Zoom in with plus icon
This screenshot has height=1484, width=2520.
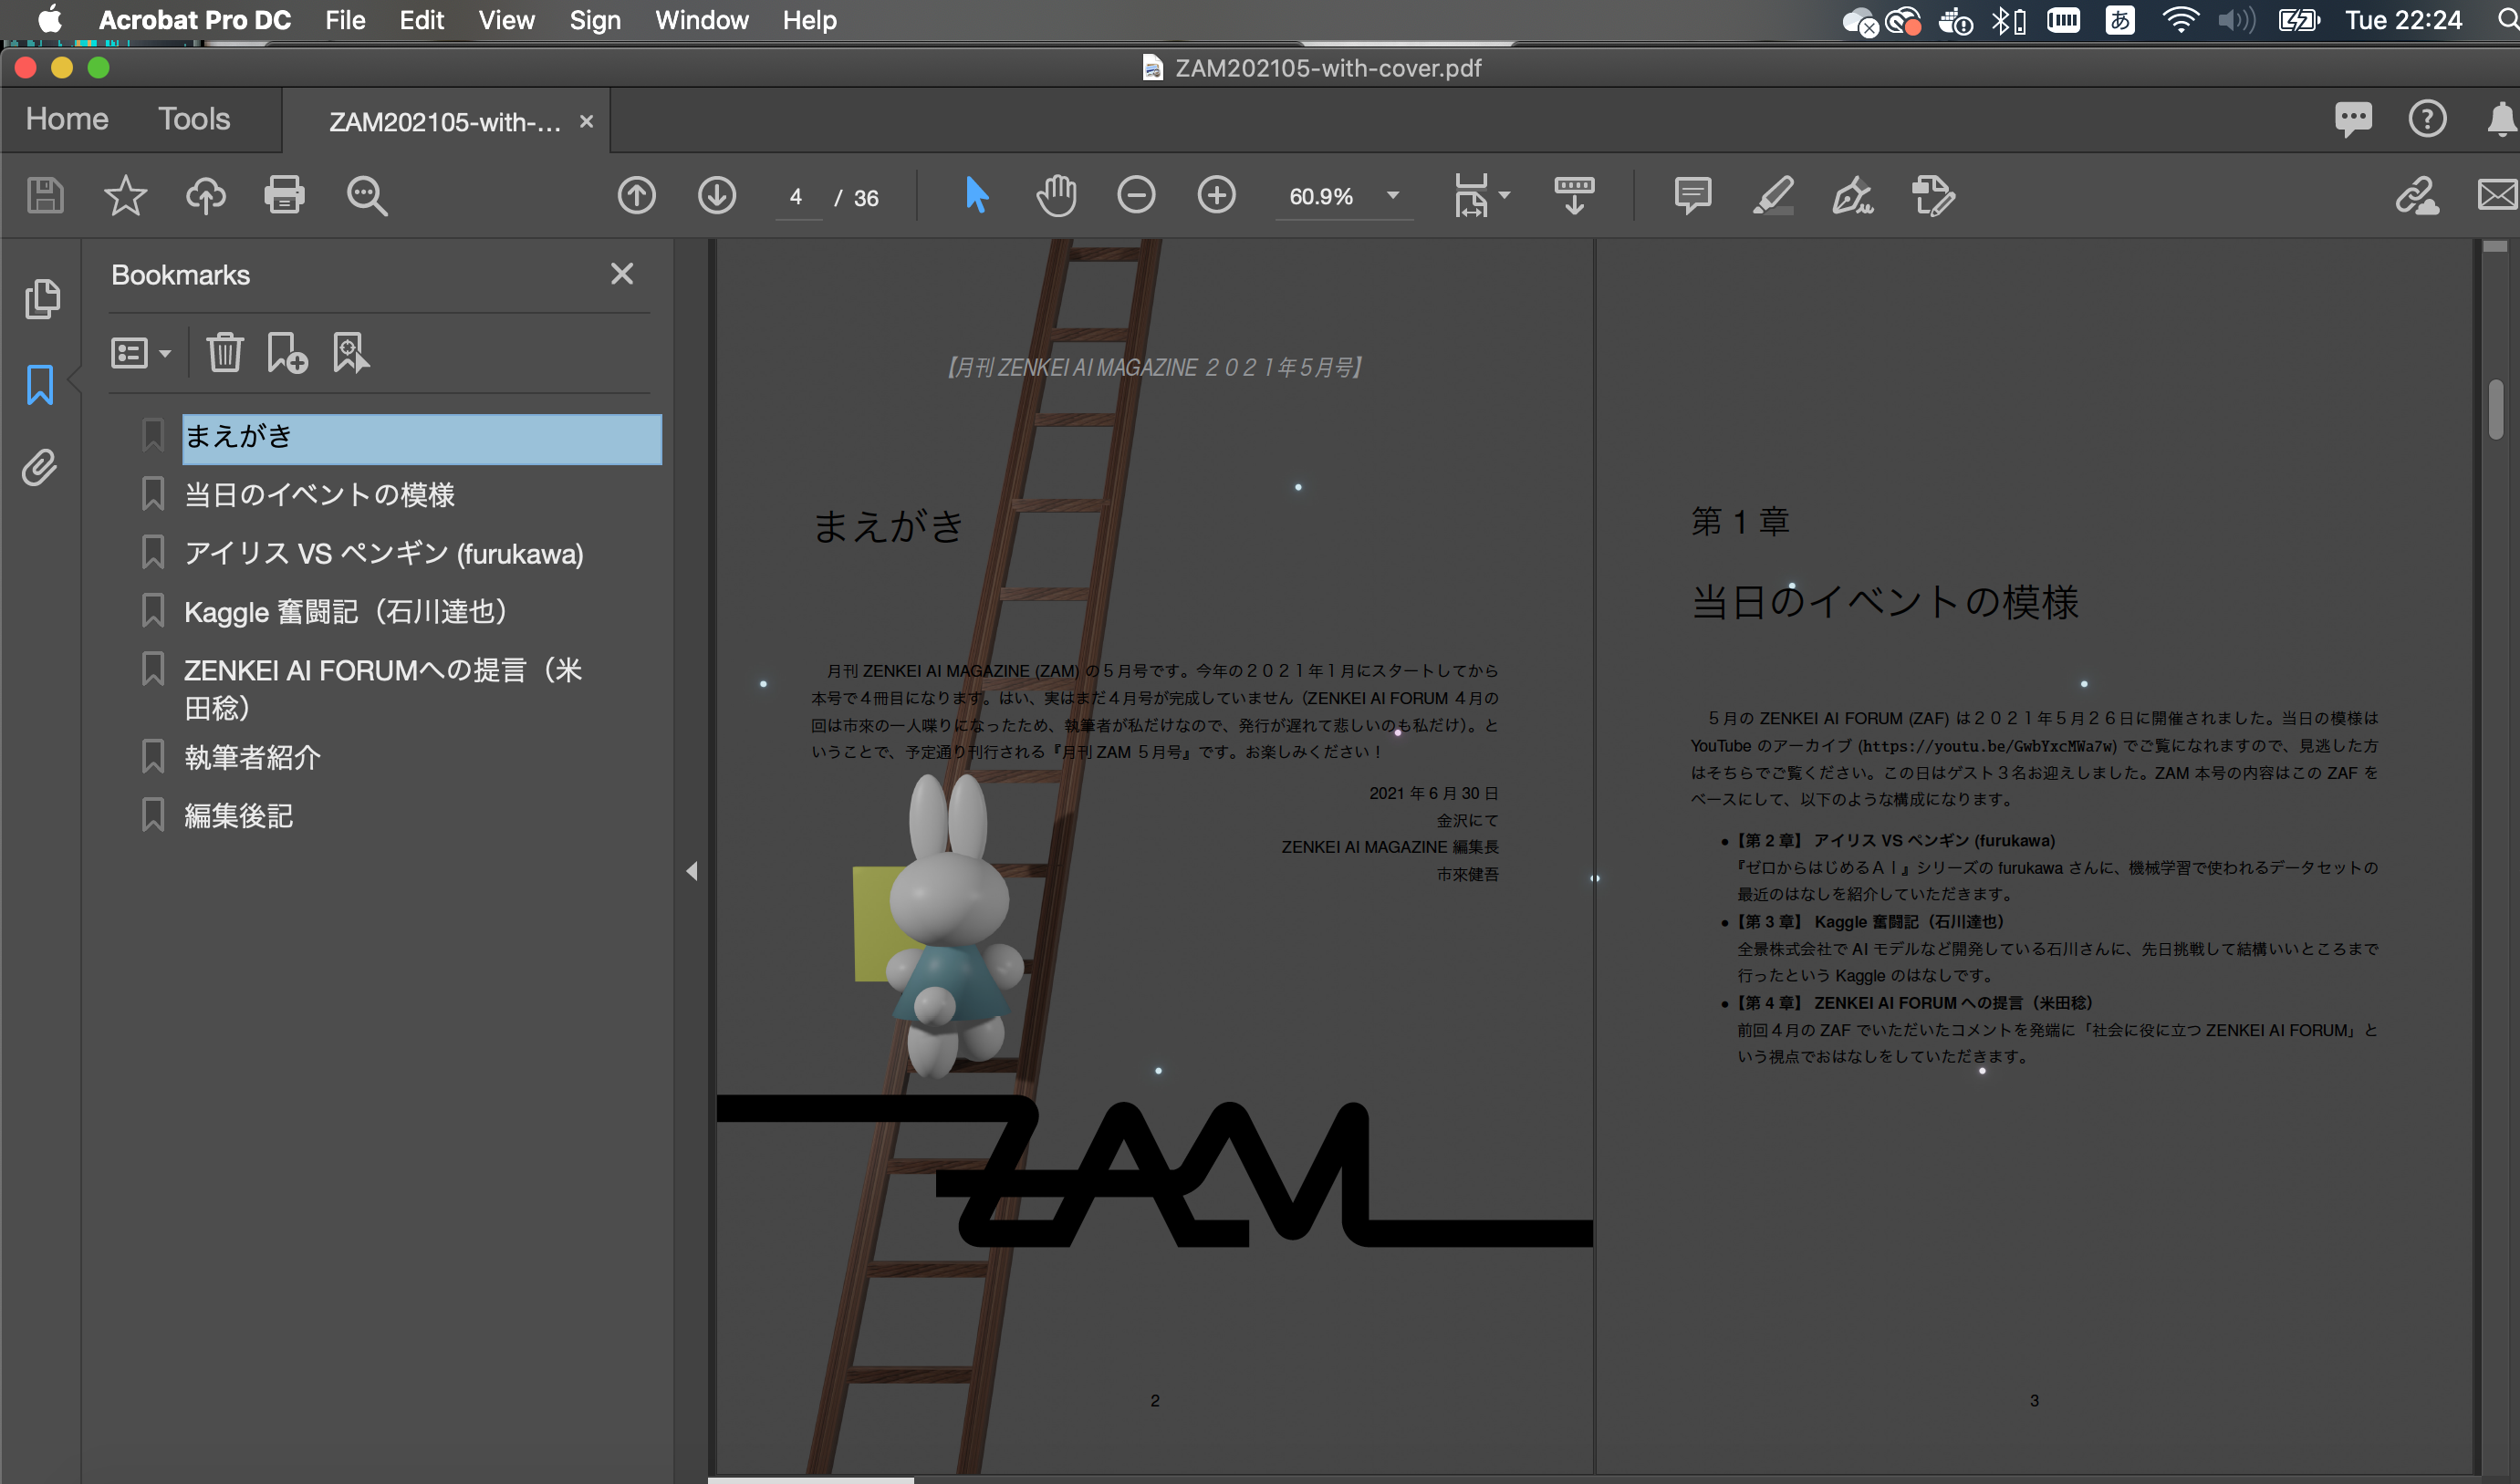pyautogui.click(x=1216, y=195)
